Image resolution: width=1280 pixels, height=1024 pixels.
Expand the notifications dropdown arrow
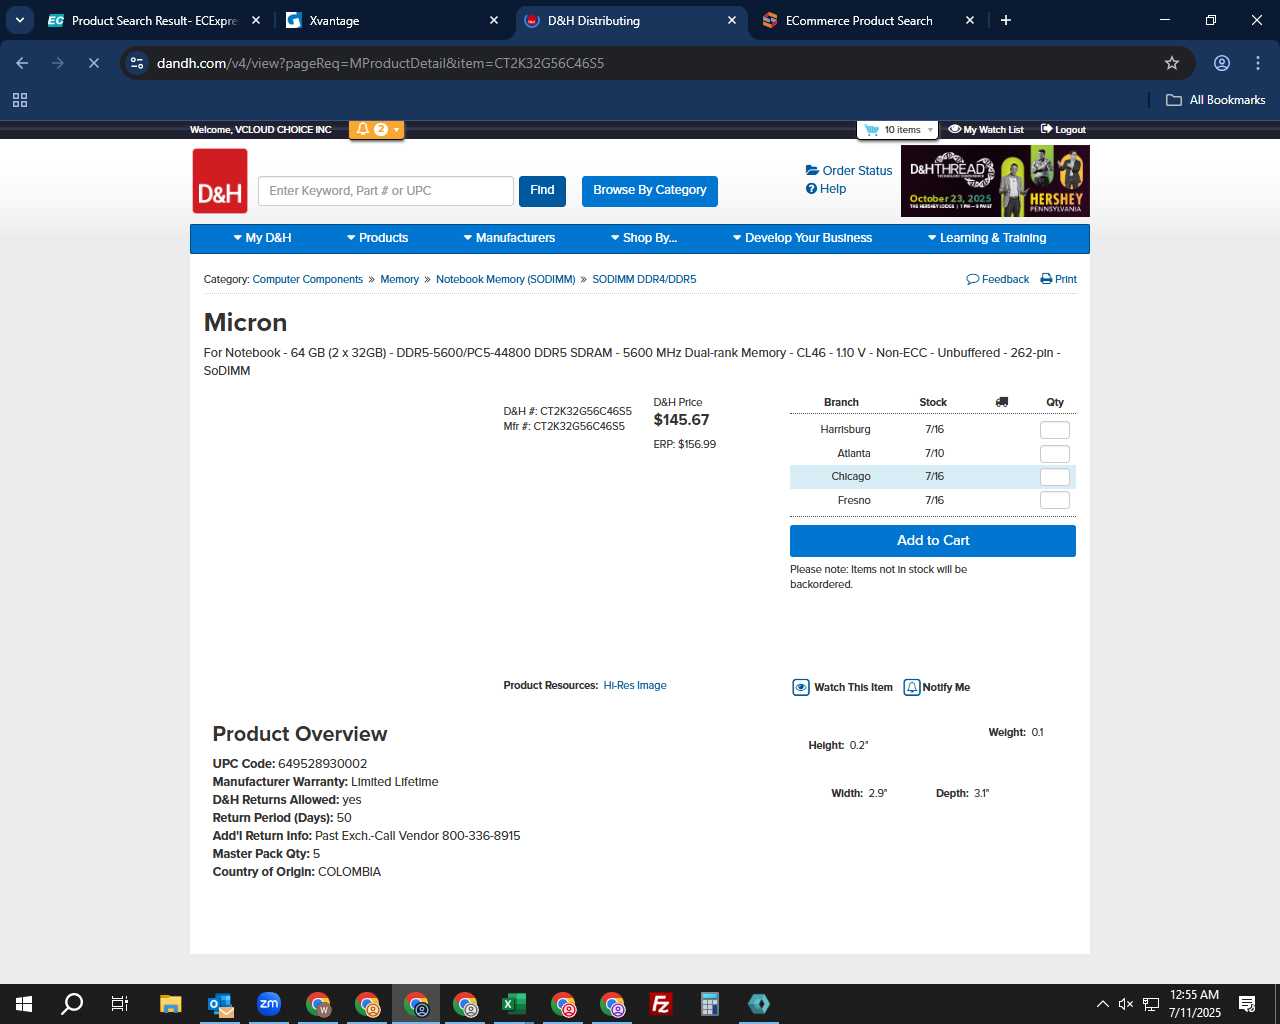click(x=397, y=130)
